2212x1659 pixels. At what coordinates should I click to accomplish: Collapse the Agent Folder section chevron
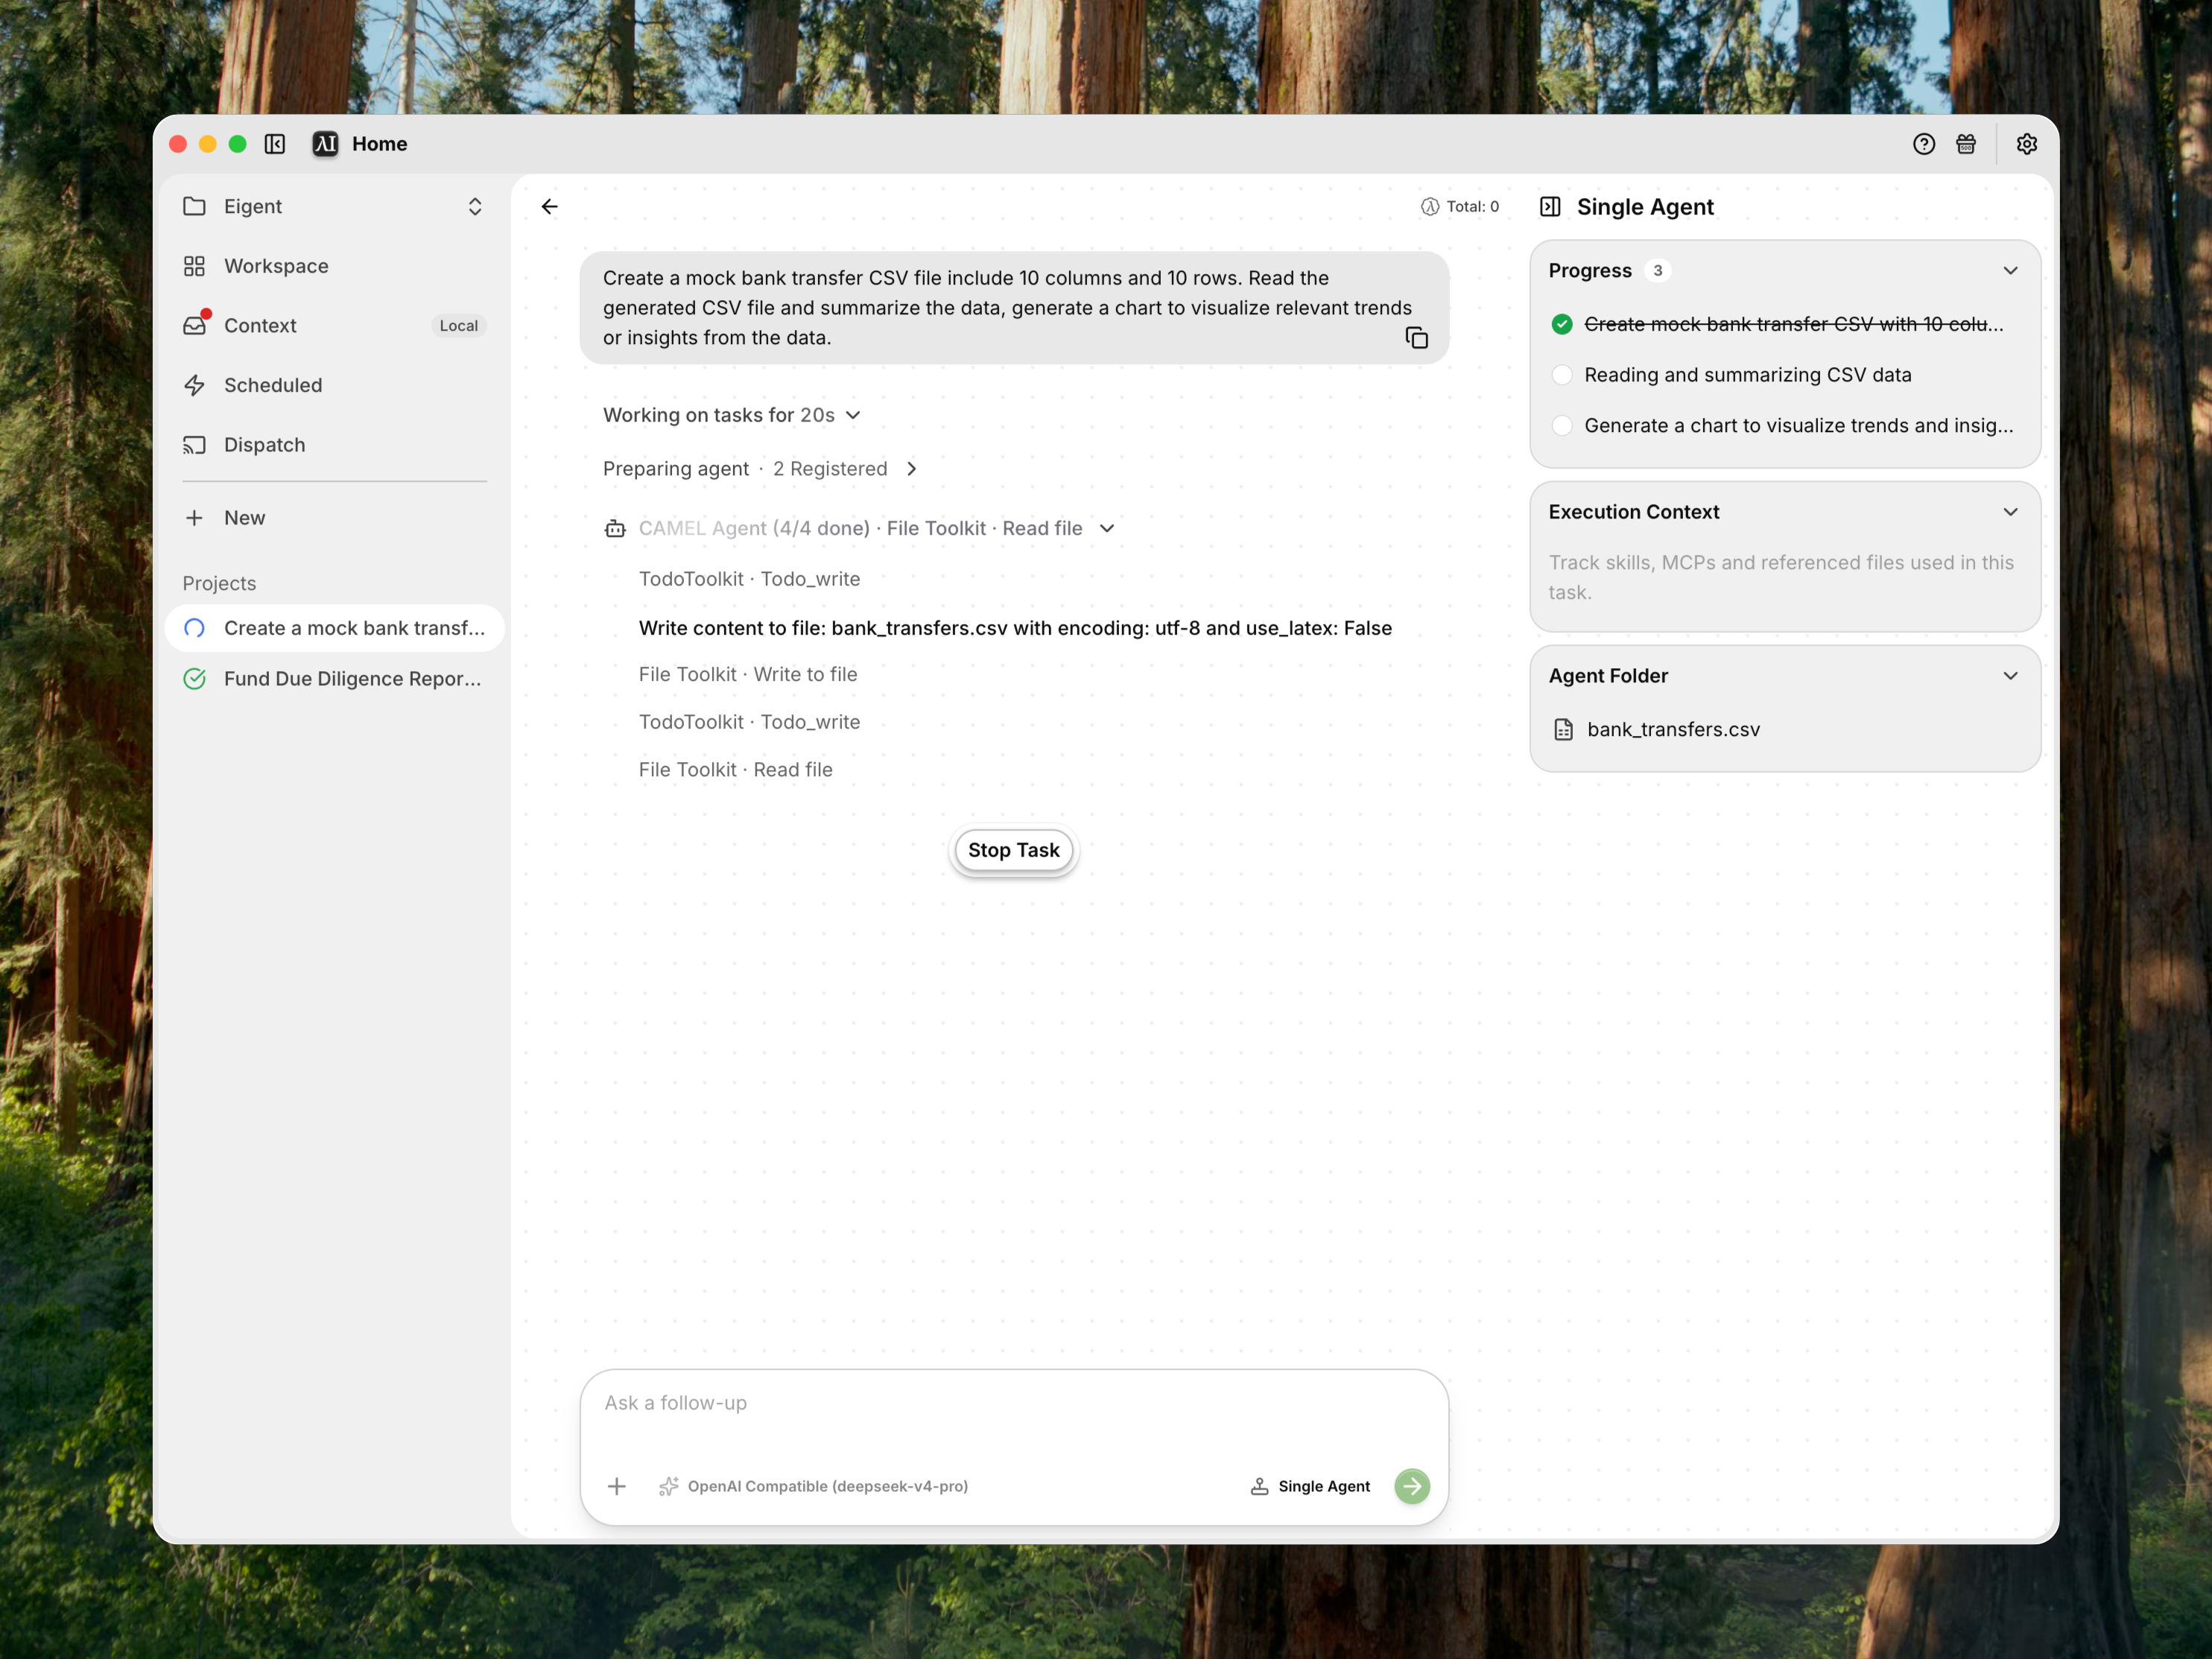tap(2010, 676)
